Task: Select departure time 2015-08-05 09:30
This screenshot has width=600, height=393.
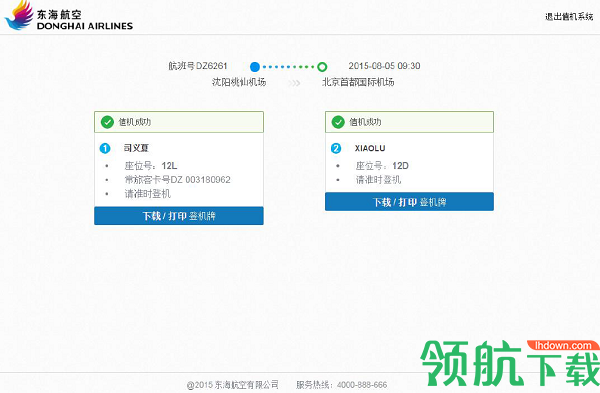Action: click(x=384, y=66)
